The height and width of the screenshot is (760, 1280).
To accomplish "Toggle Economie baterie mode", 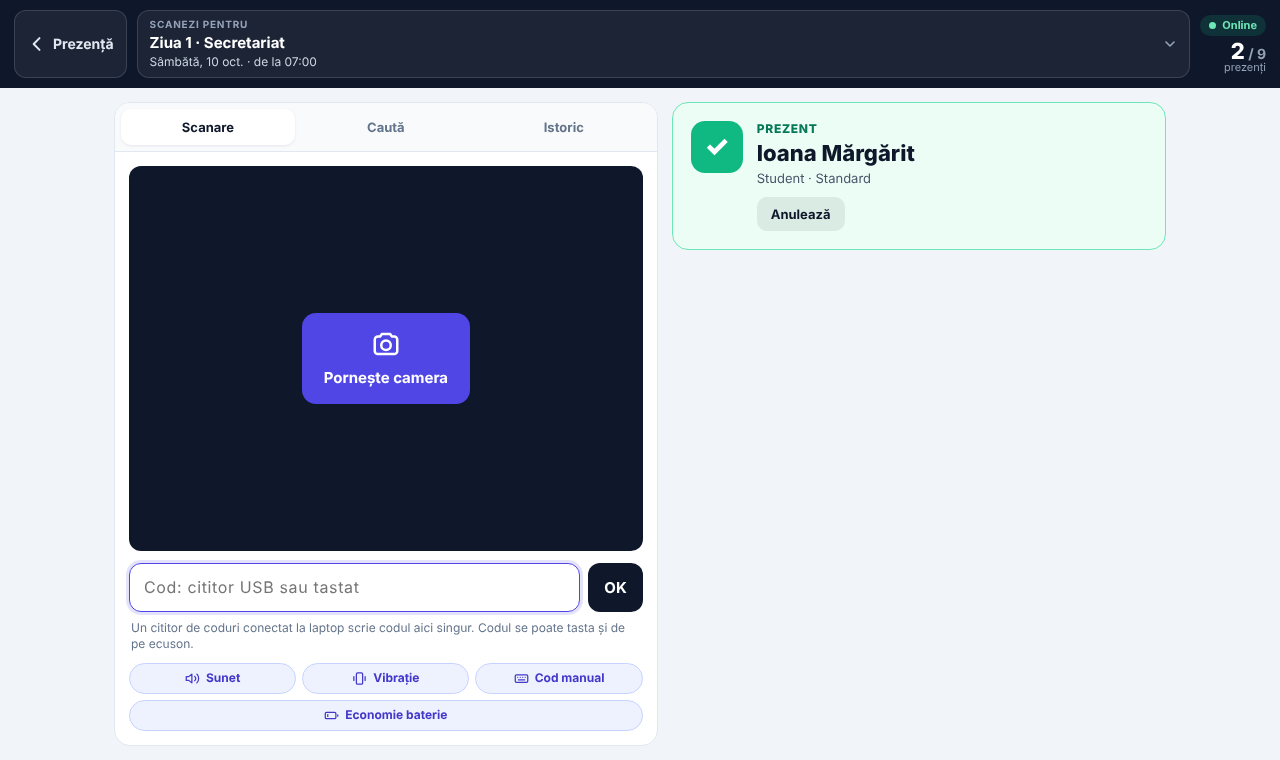I will [386, 715].
